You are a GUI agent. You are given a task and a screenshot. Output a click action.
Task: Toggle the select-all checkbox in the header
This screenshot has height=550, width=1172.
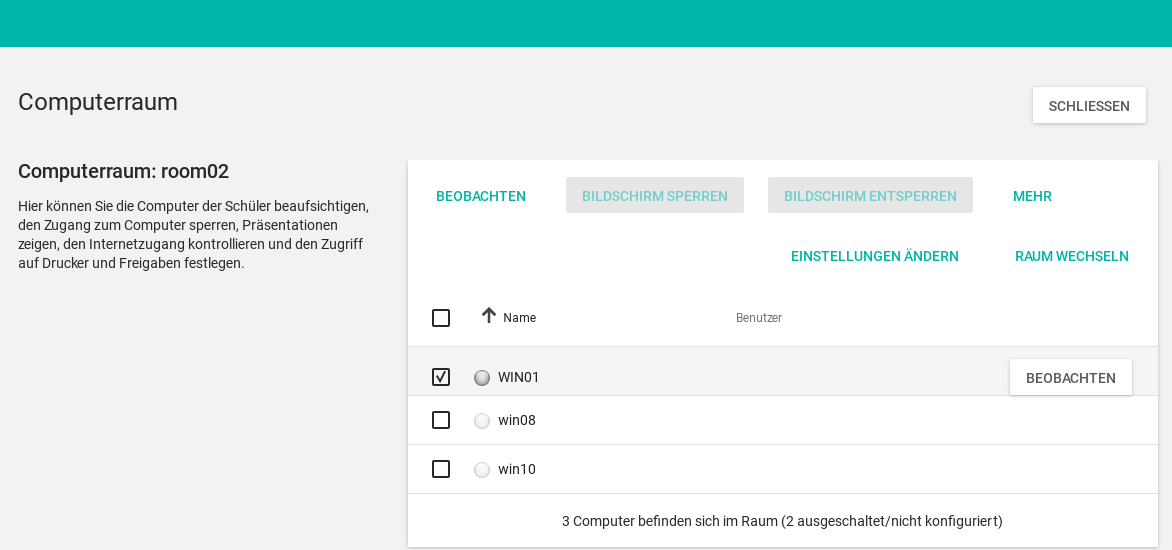[441, 318]
